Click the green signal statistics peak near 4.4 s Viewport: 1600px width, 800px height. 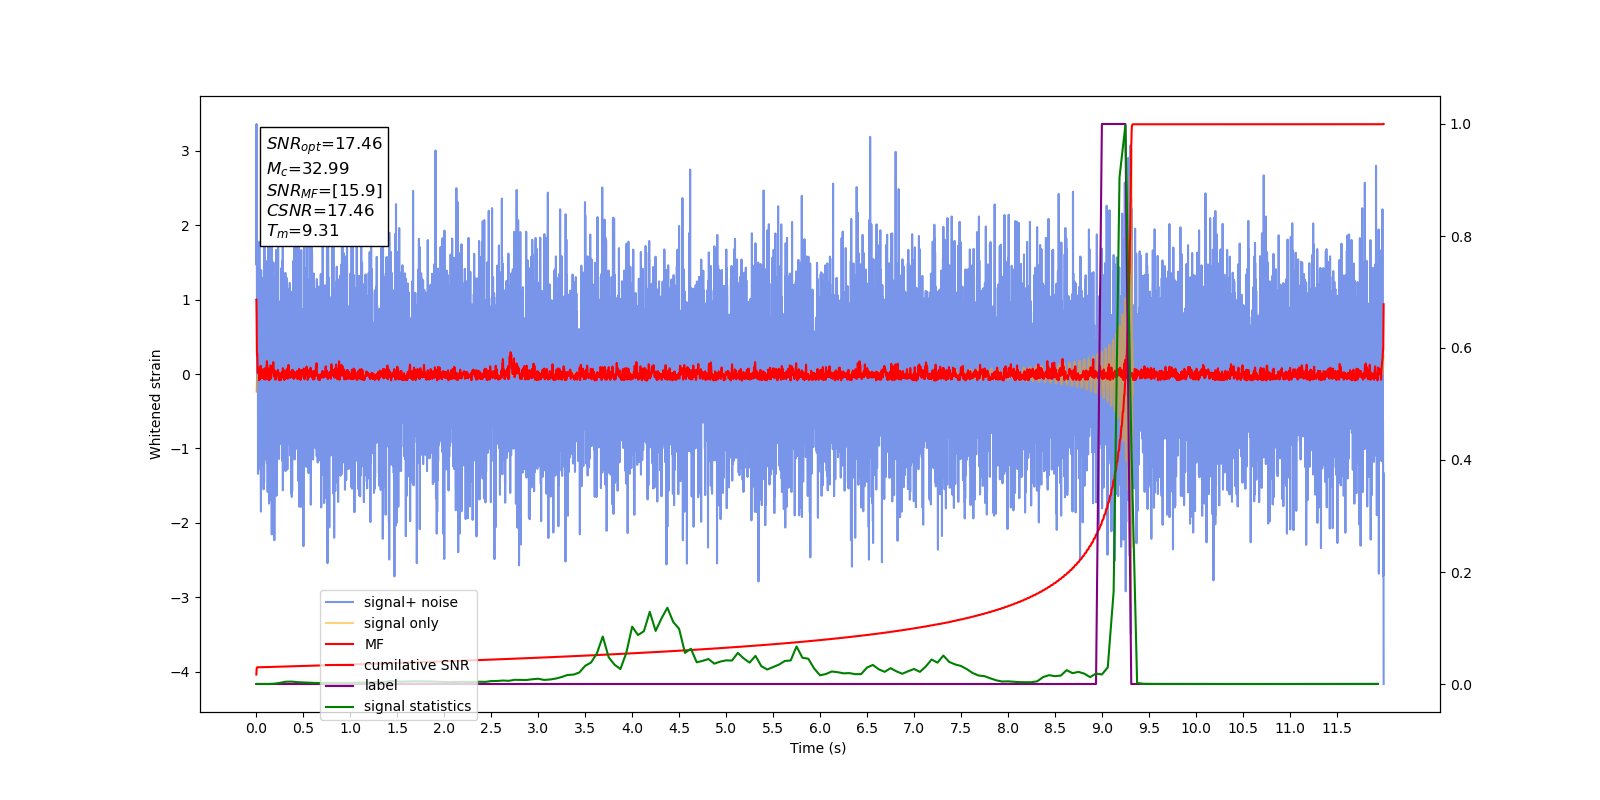667,608
